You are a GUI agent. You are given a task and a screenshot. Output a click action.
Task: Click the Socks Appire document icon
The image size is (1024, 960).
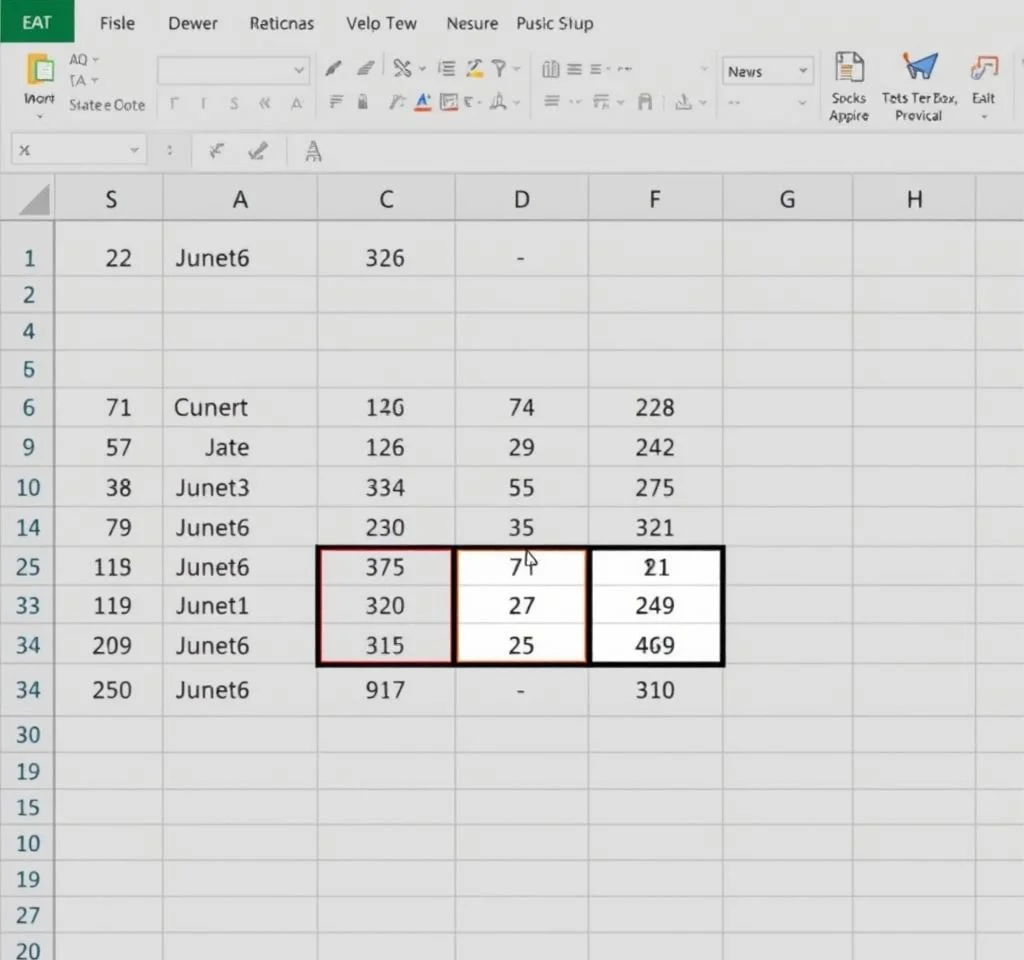click(848, 68)
